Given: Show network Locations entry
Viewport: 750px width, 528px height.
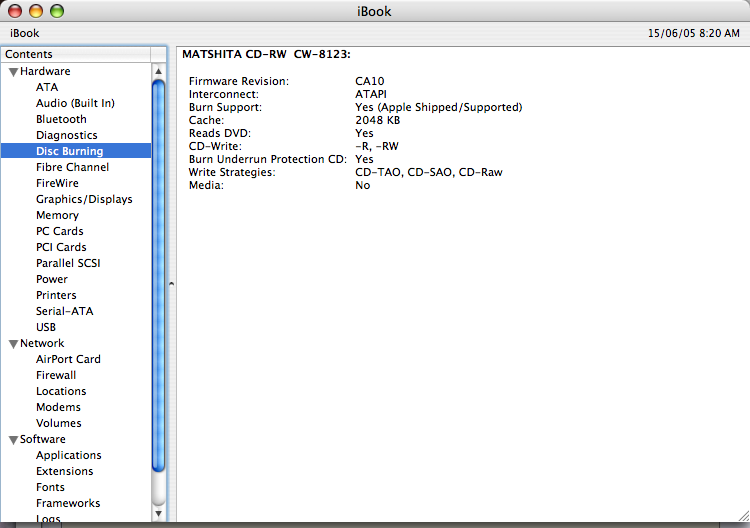Looking at the screenshot, I should click(x=61, y=391).
